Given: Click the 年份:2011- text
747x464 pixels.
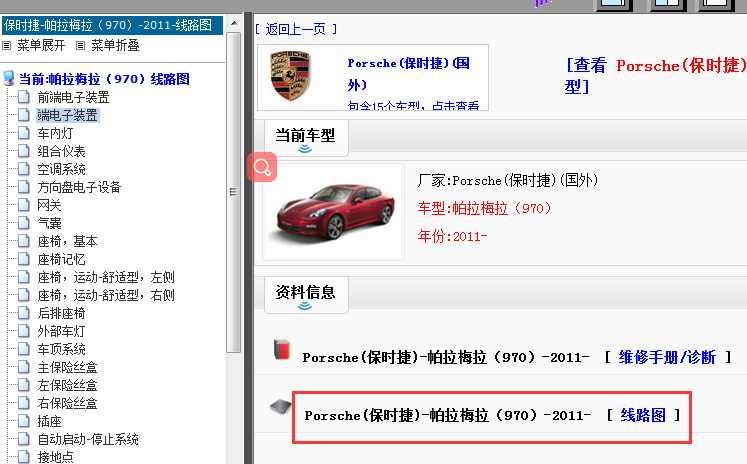Looking at the screenshot, I should (453, 236).
